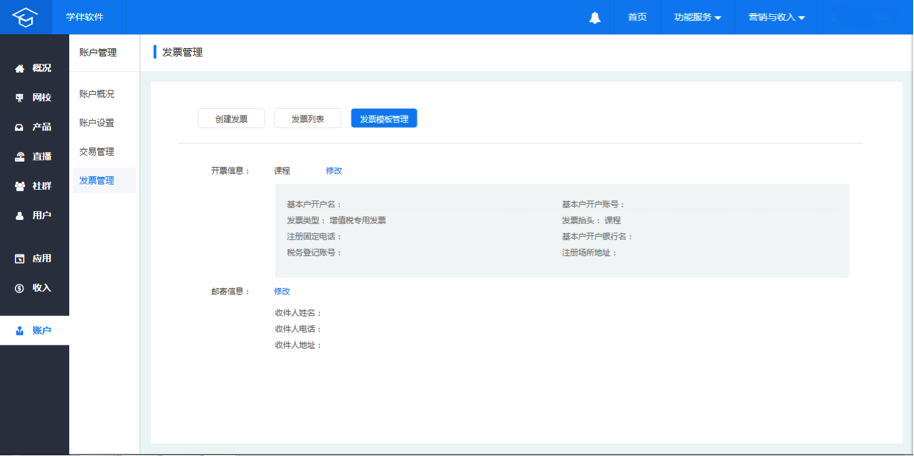Viewport: 914px width, 456px height.
Task: Open 产品 icon in left sidebar
Action: point(19,128)
